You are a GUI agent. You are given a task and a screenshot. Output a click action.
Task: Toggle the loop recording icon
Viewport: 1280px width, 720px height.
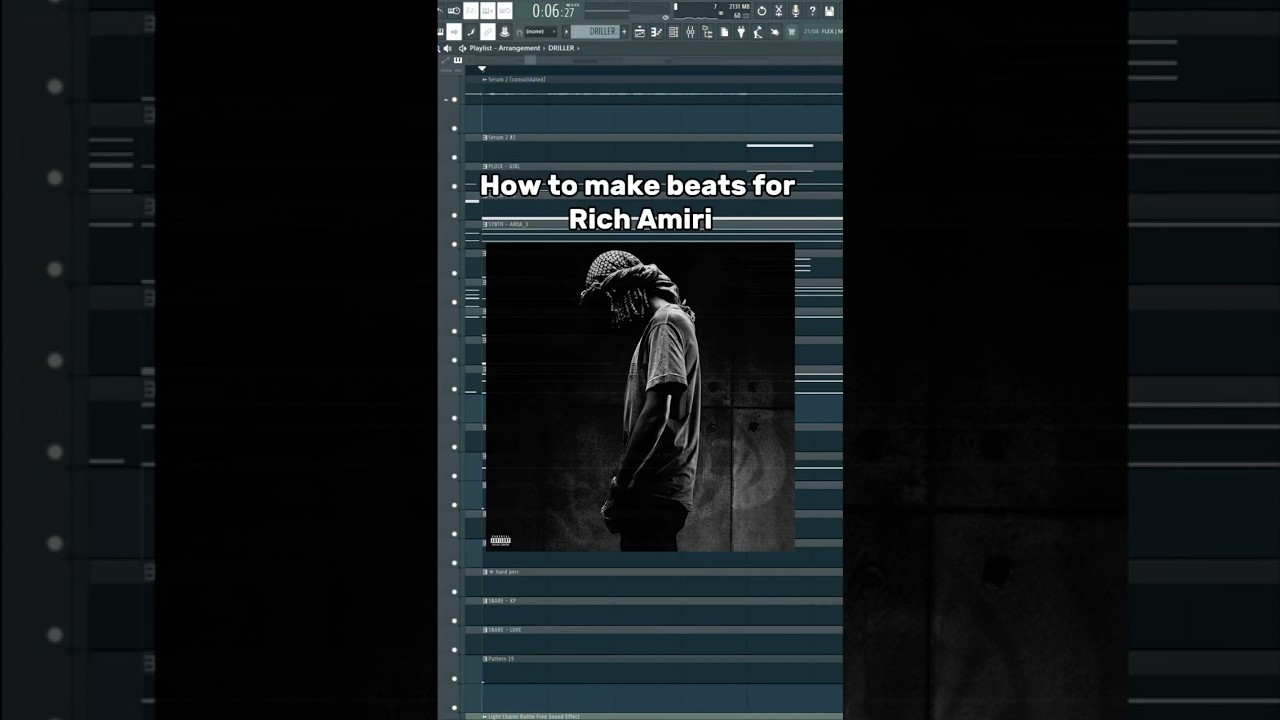point(505,11)
